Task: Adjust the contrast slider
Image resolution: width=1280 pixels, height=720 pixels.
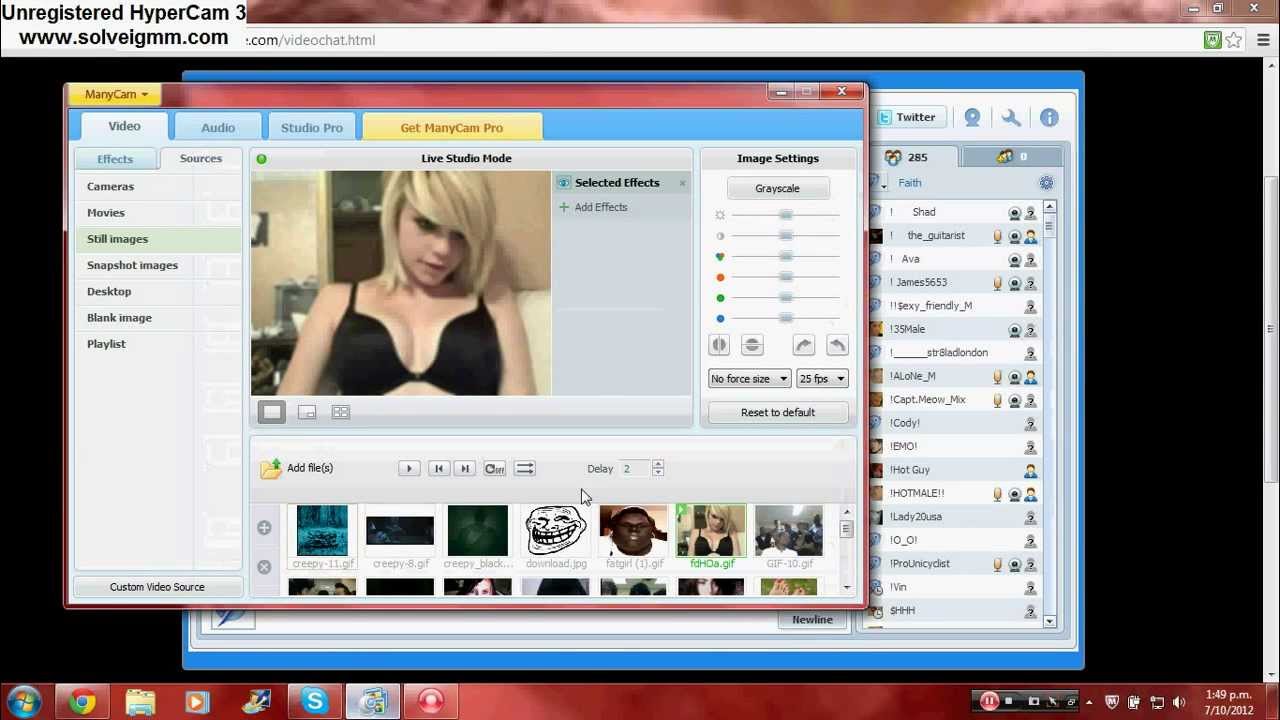Action: (786, 236)
